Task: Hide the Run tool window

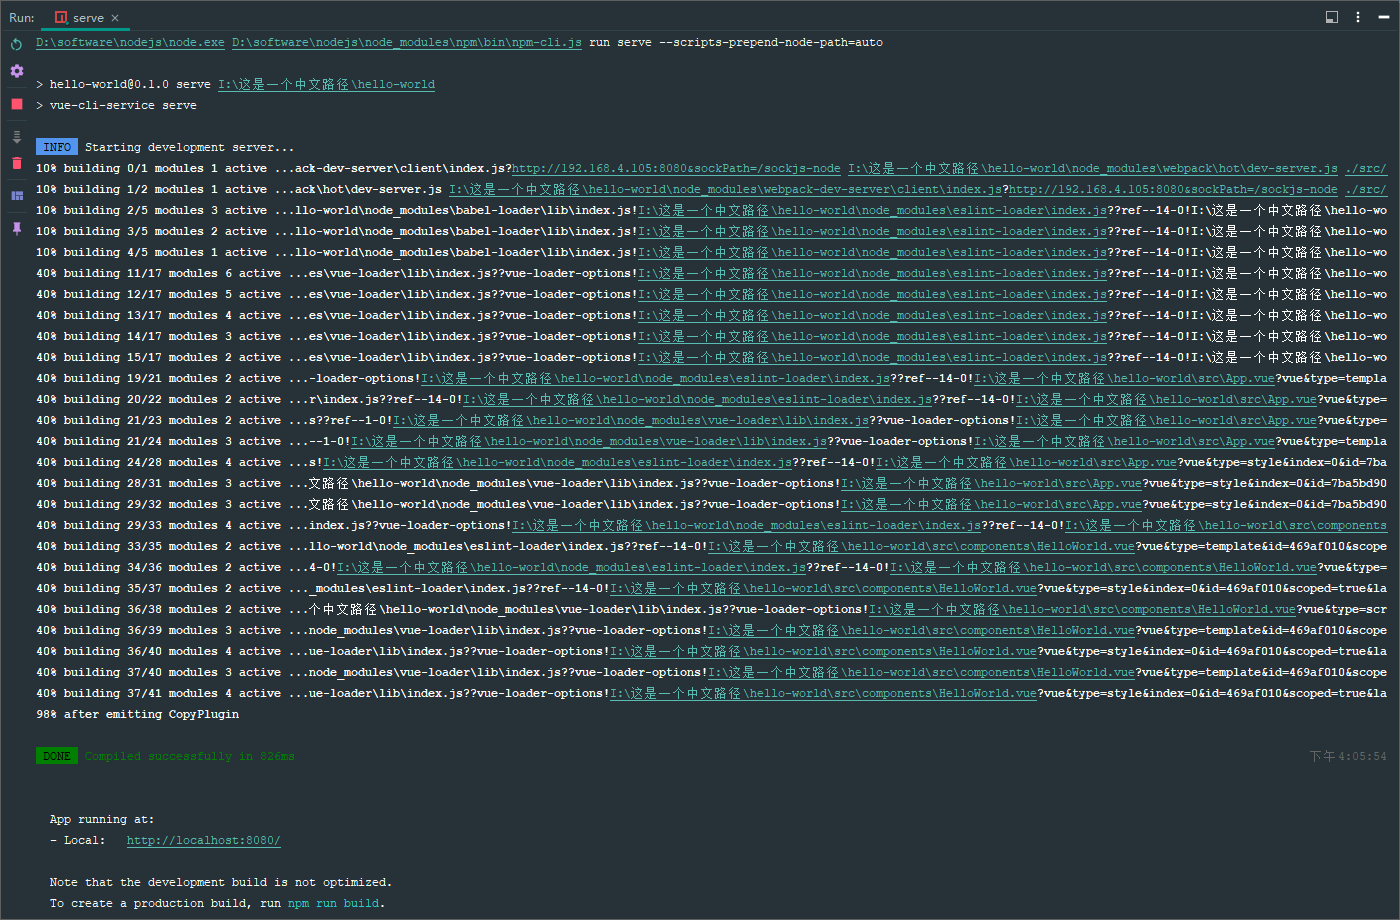Action: point(1383,17)
